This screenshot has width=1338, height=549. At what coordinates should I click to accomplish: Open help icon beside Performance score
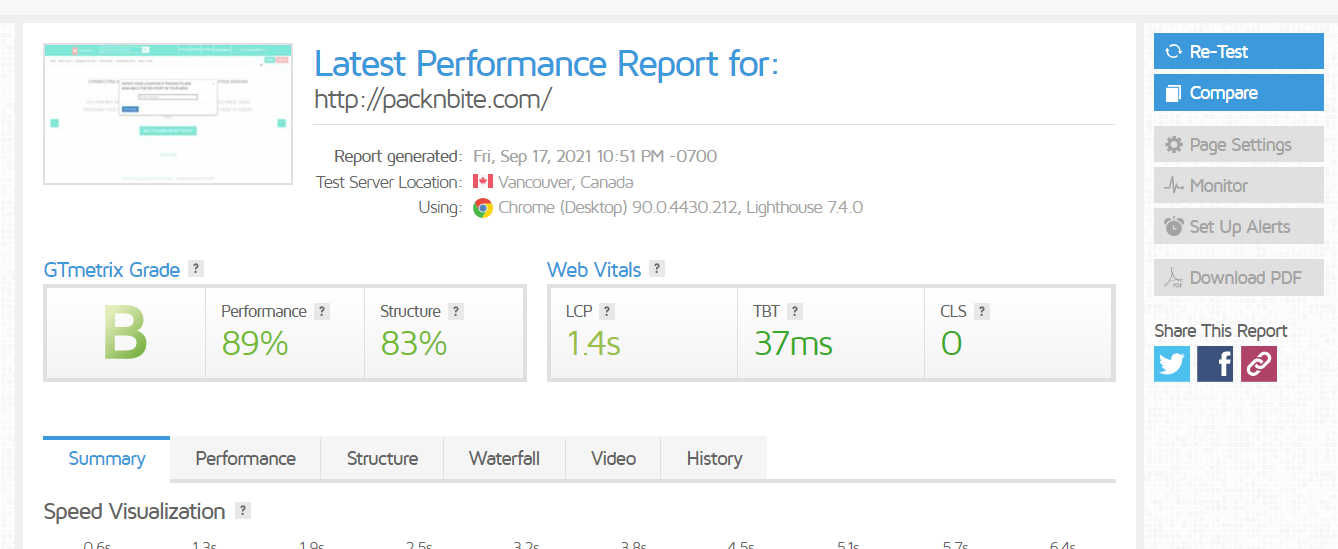(x=322, y=312)
